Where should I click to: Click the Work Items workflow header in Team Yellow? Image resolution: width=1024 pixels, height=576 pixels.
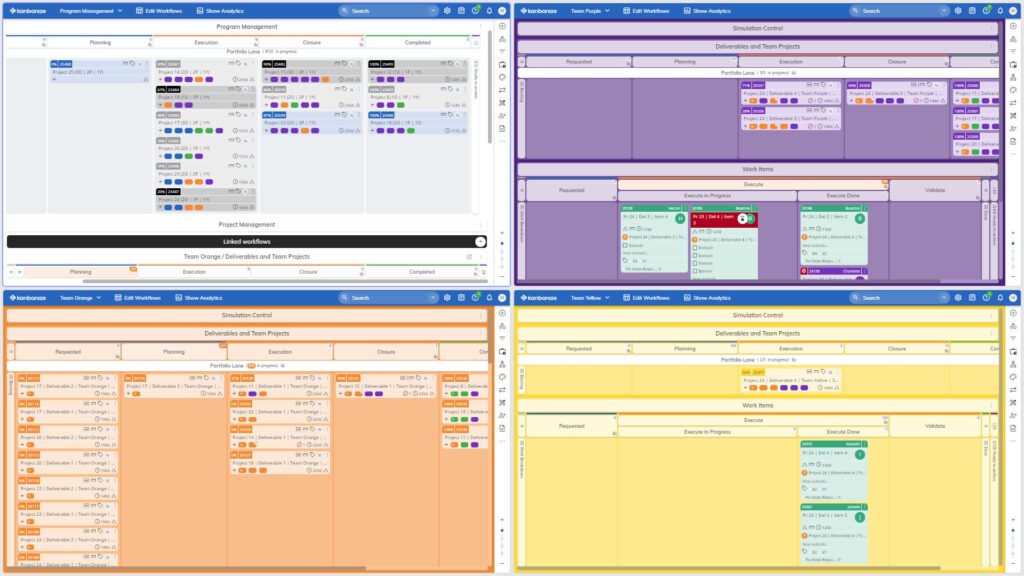[x=757, y=405]
